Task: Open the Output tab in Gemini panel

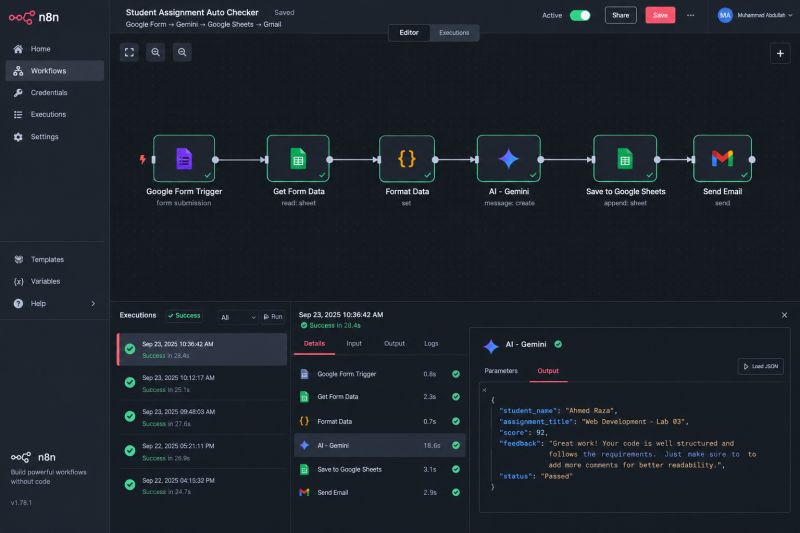Action: [x=548, y=371]
